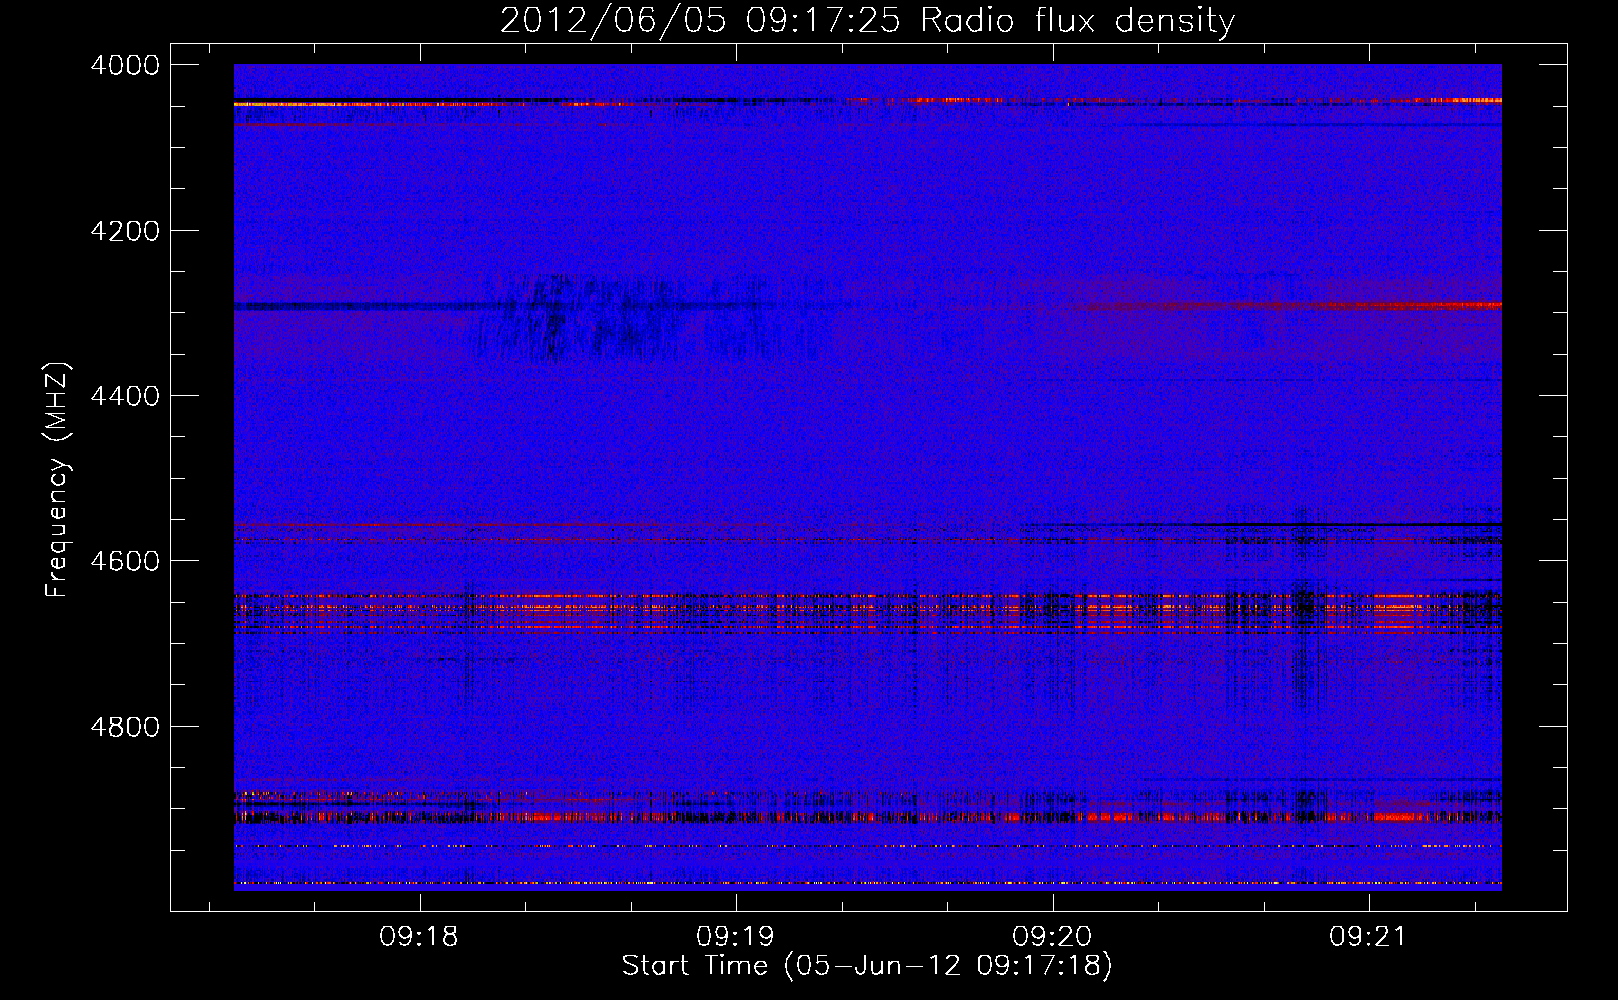
Task: Select the 4800 frequency tick label
Action: 125,726
